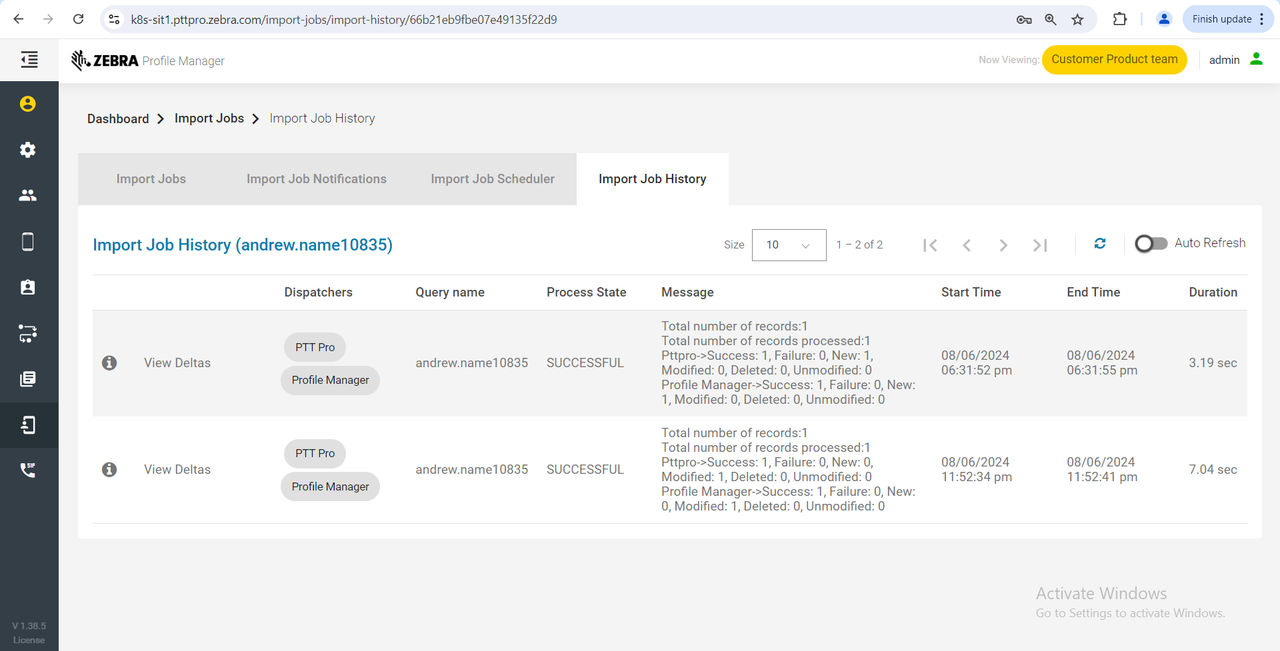The image size is (1280, 651).
Task: View Deltas for the first job record
Action: coord(177,362)
